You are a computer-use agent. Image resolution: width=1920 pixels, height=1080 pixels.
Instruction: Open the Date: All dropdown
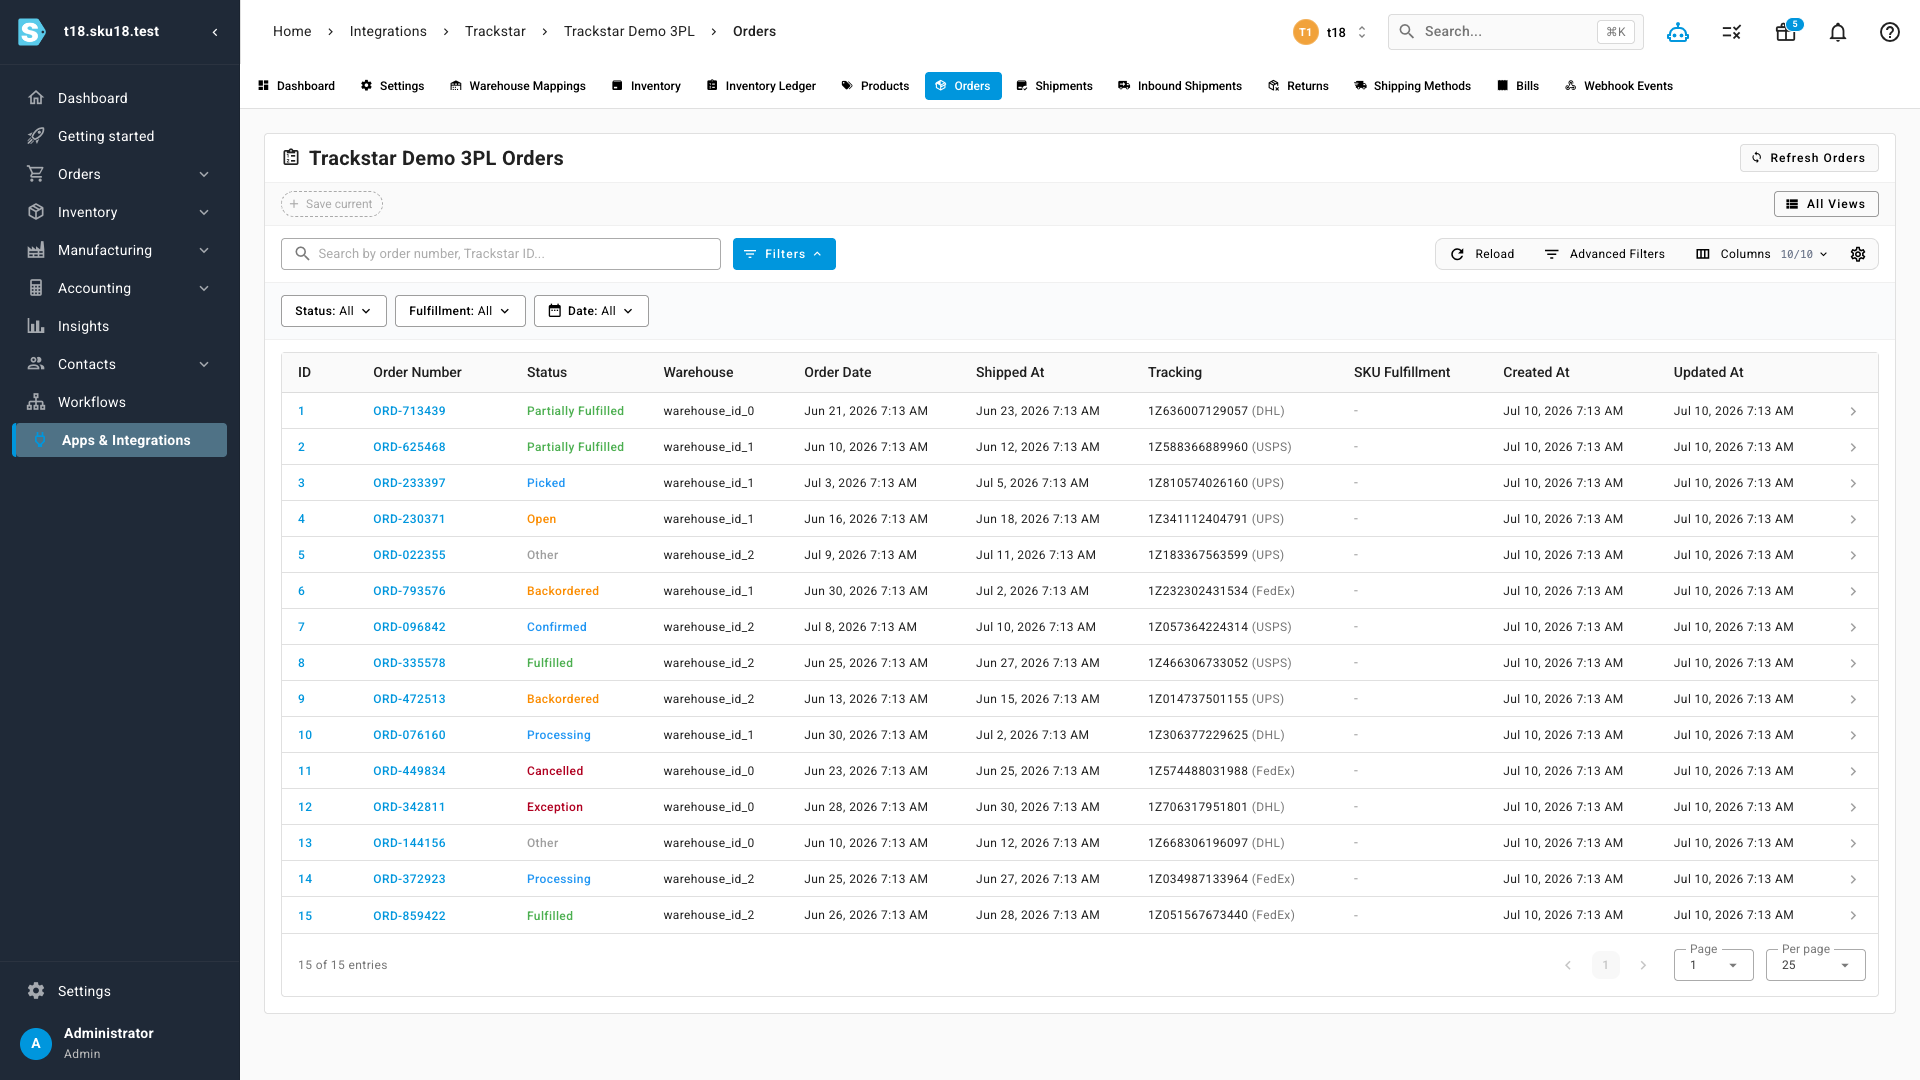tap(591, 311)
